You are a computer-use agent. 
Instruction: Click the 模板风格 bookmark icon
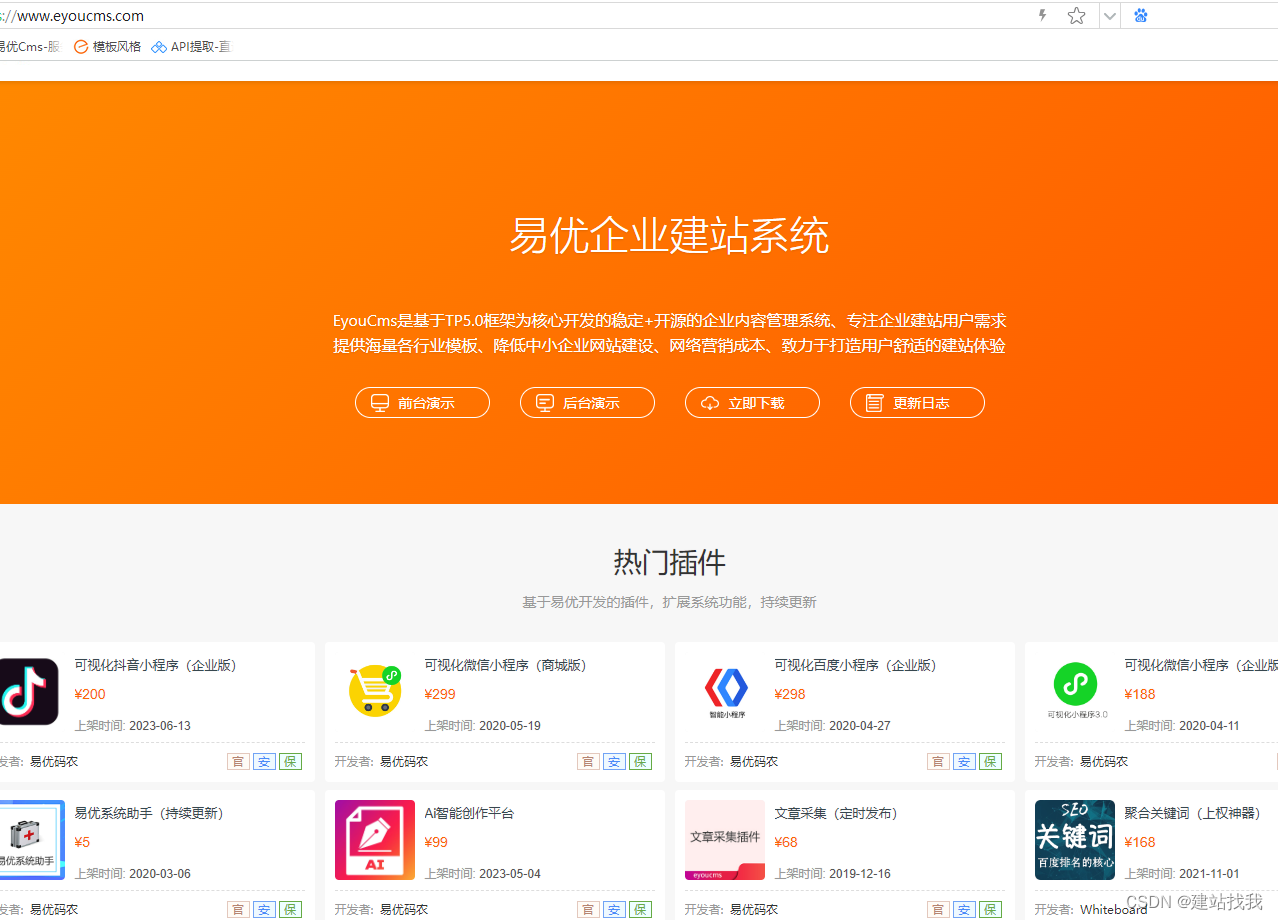tap(81, 46)
